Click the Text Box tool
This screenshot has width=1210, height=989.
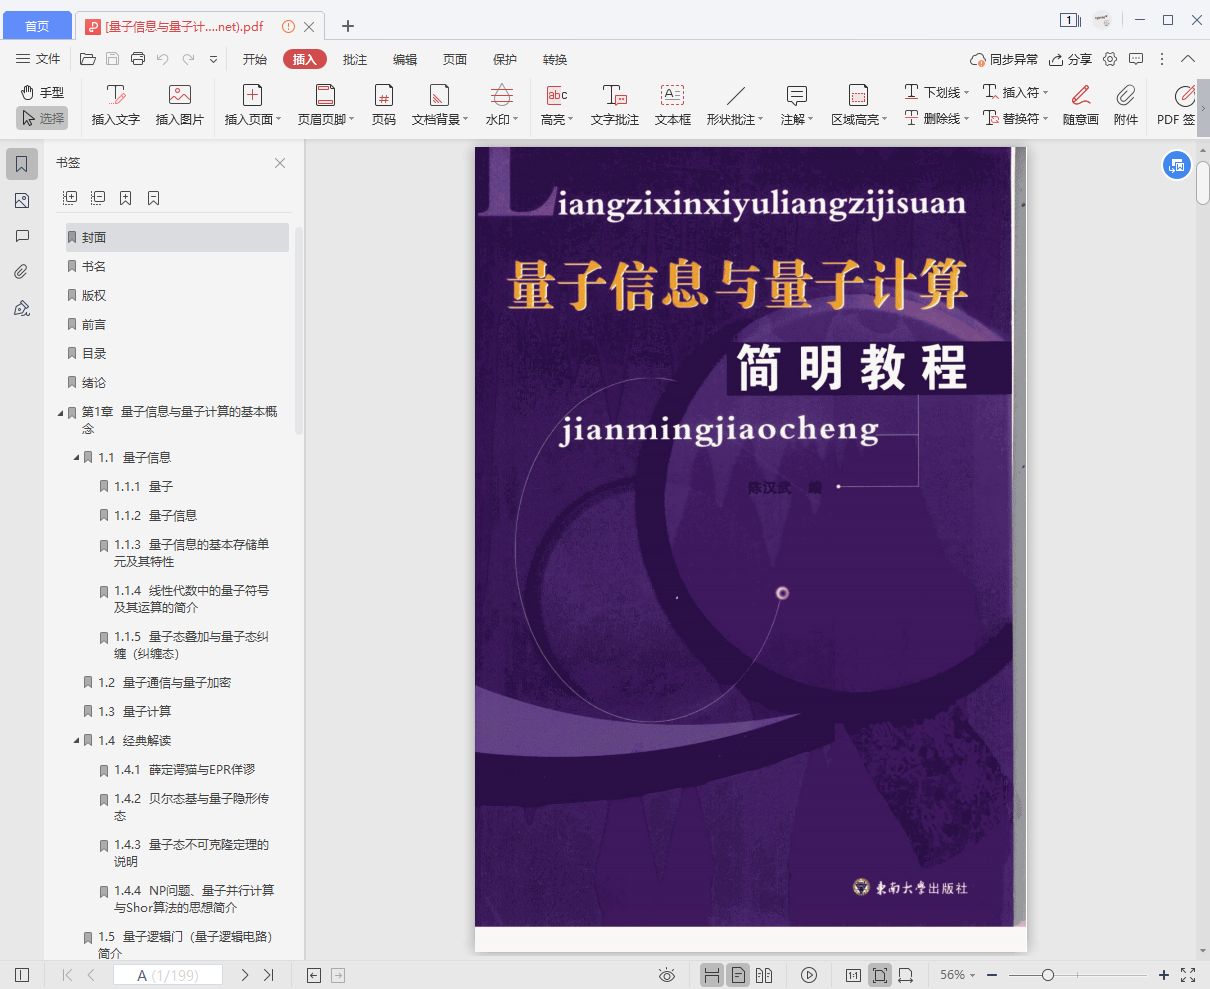pos(673,105)
